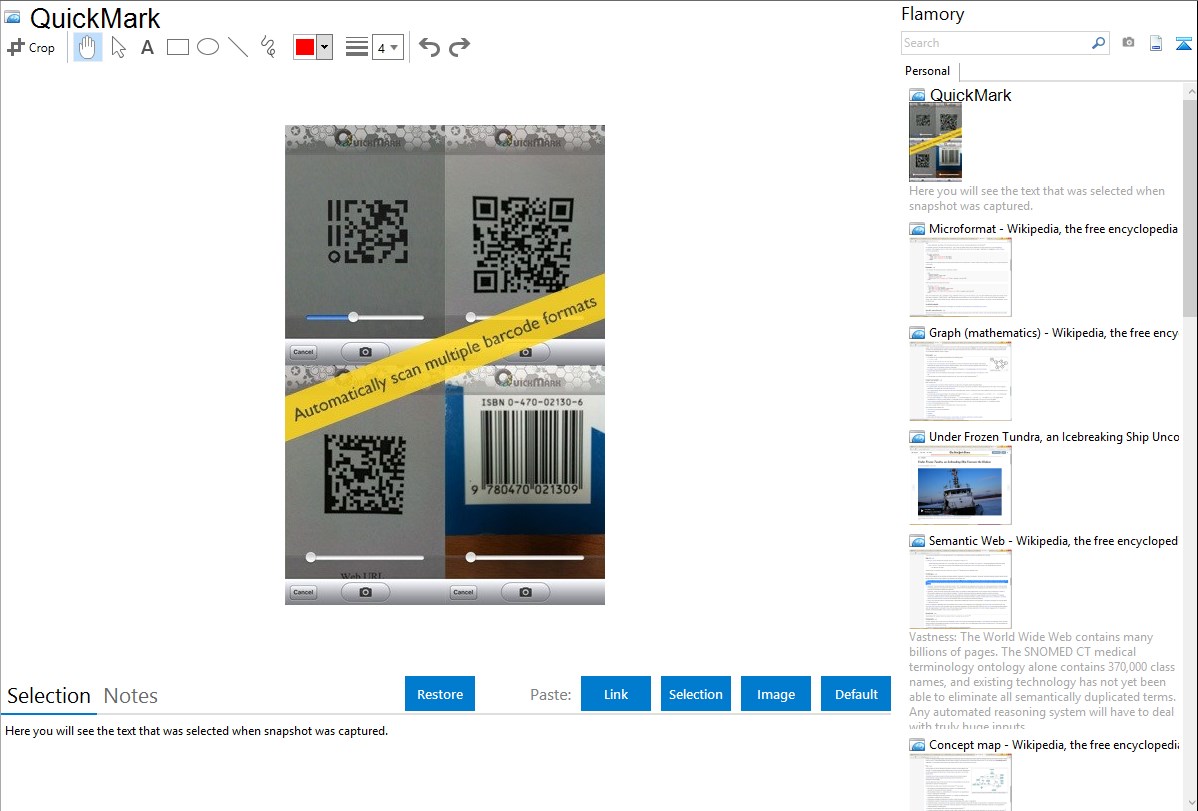Screen dimensions: 1198x811
Task: Undo the last annotation
Action: [429, 47]
